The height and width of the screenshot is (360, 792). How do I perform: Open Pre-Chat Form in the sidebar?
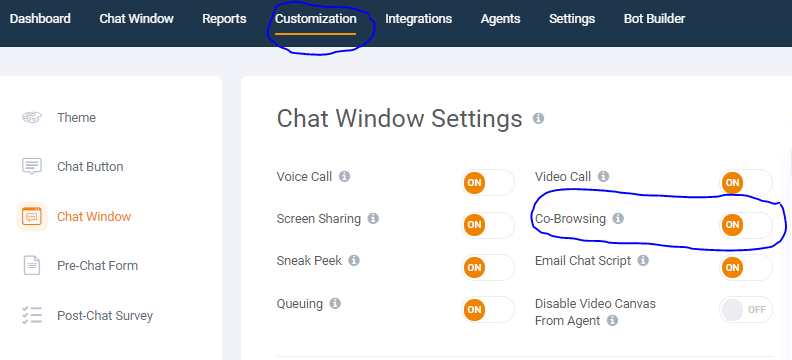point(97,266)
